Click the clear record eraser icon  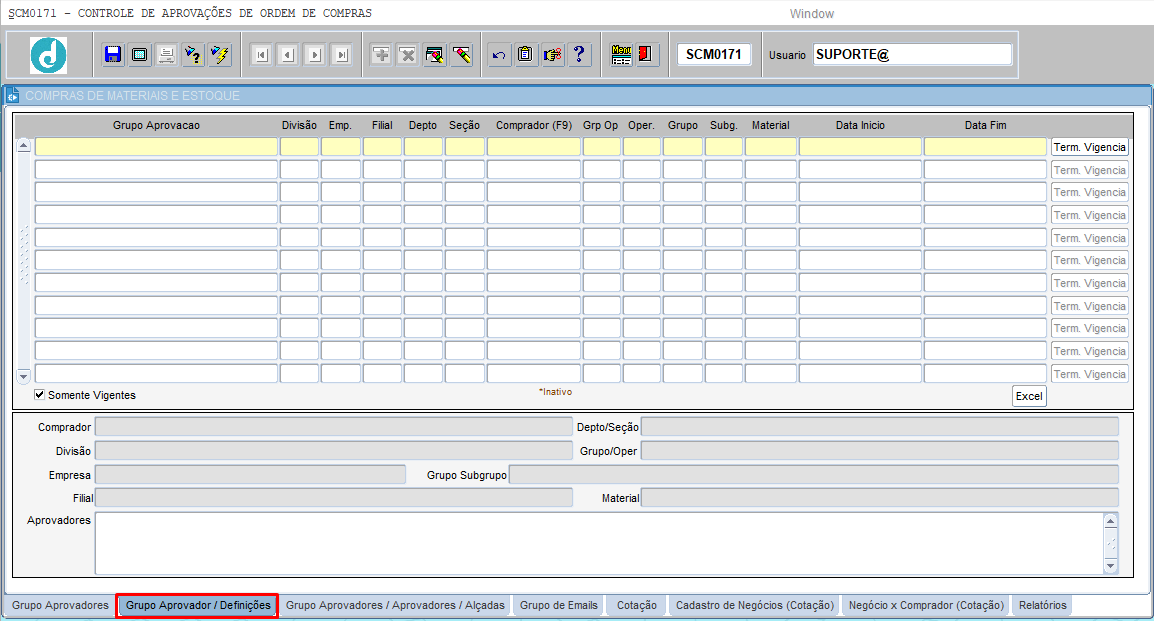click(x=461, y=54)
